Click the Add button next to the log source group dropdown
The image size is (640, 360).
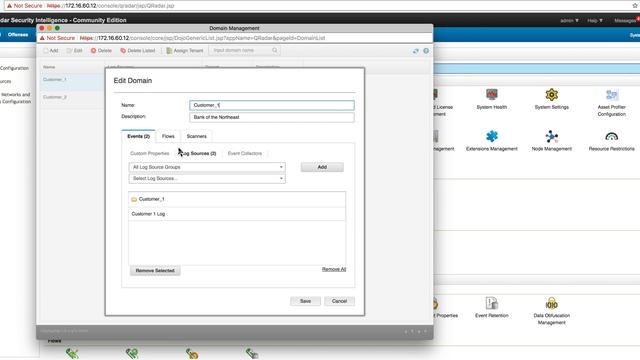[x=322, y=167]
